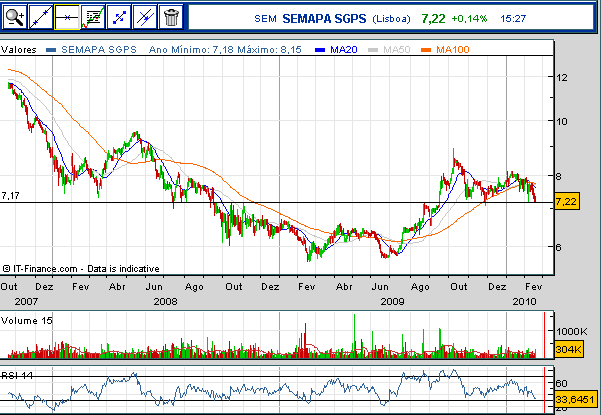Click the Valores panel label

click(18, 49)
